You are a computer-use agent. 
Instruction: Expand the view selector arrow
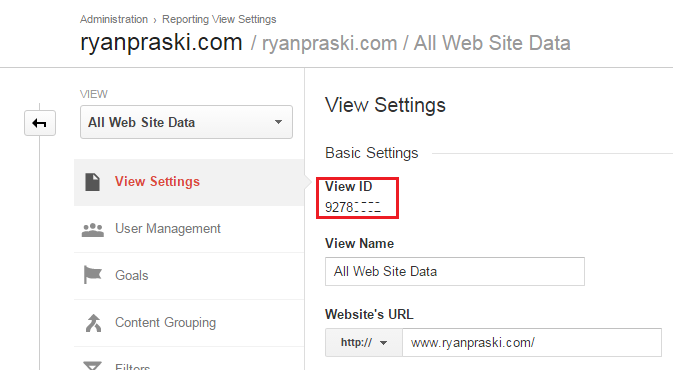pos(278,122)
